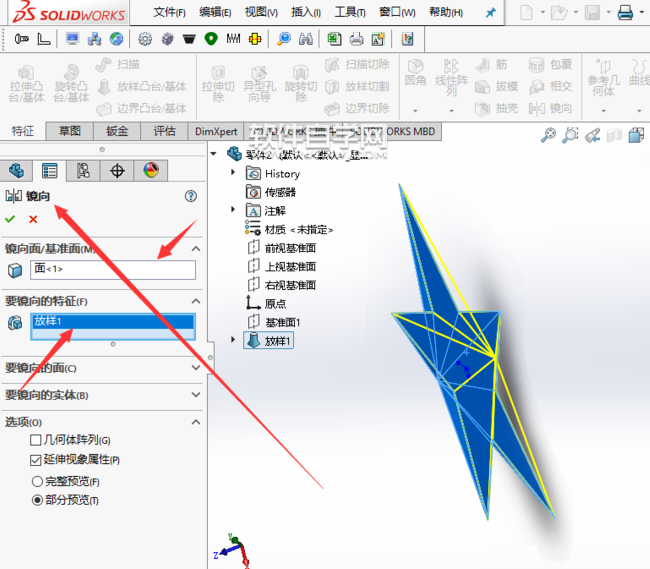Click the Fillet ribbon button
This screenshot has height=569, width=650.
pyautogui.click(x=415, y=73)
